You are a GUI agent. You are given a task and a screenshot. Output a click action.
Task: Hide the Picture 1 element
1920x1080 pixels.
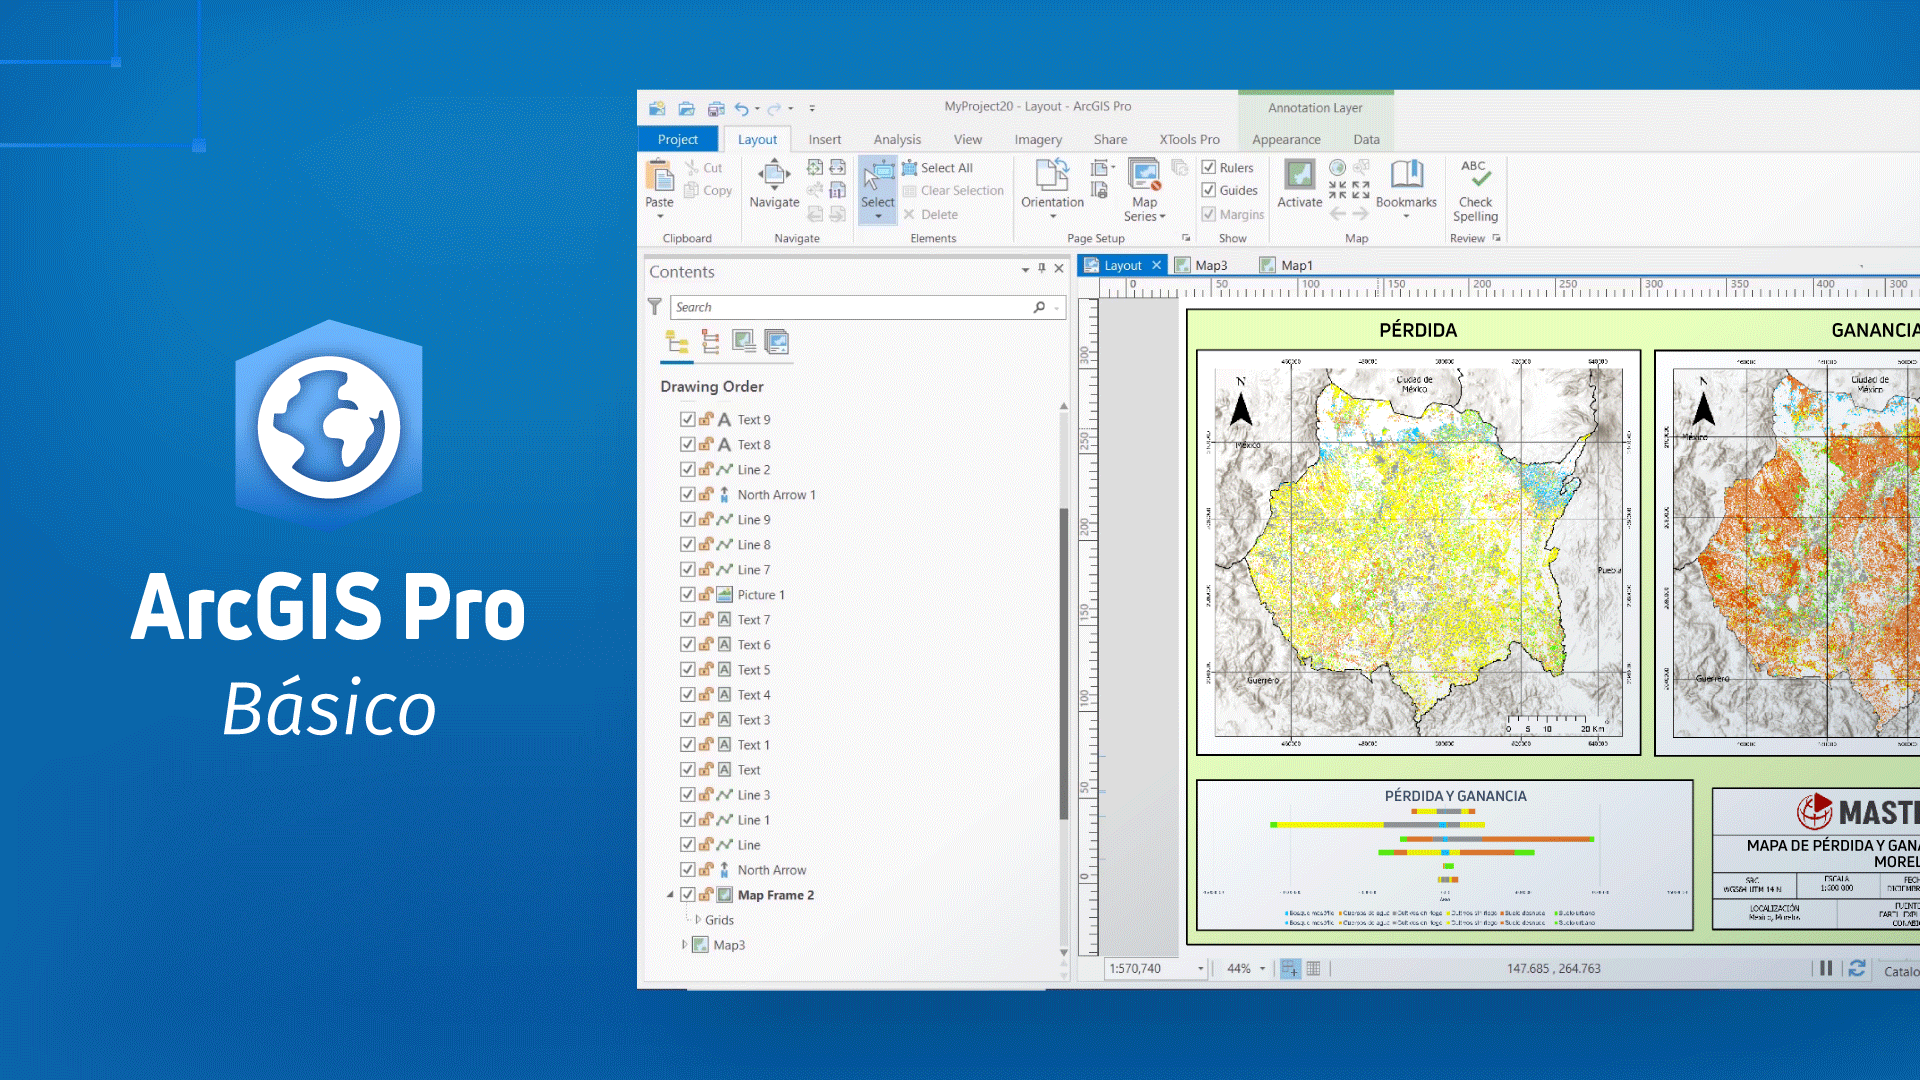pos(688,594)
